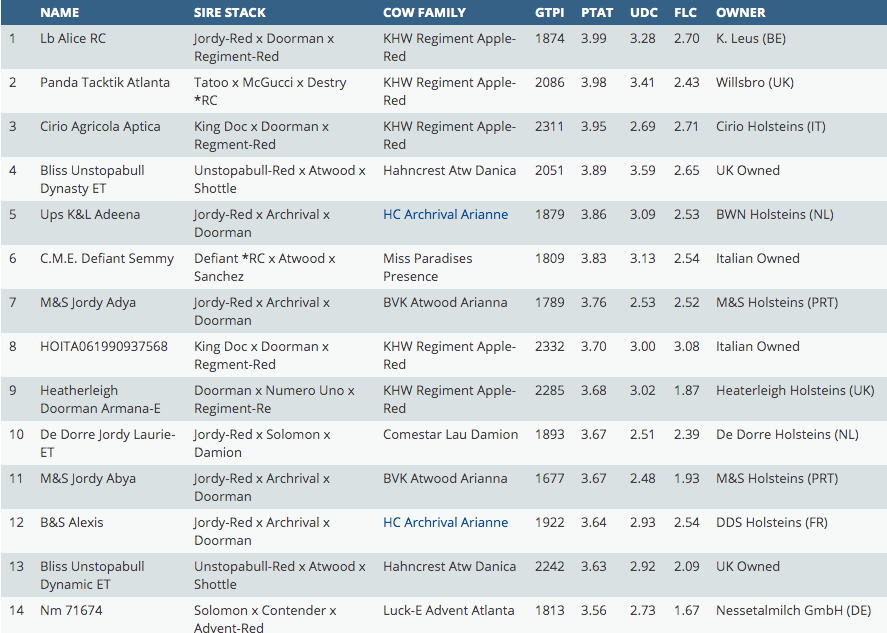The image size is (887, 633).
Task: Select Panda Tacktik Atlanta name
Action: point(105,82)
